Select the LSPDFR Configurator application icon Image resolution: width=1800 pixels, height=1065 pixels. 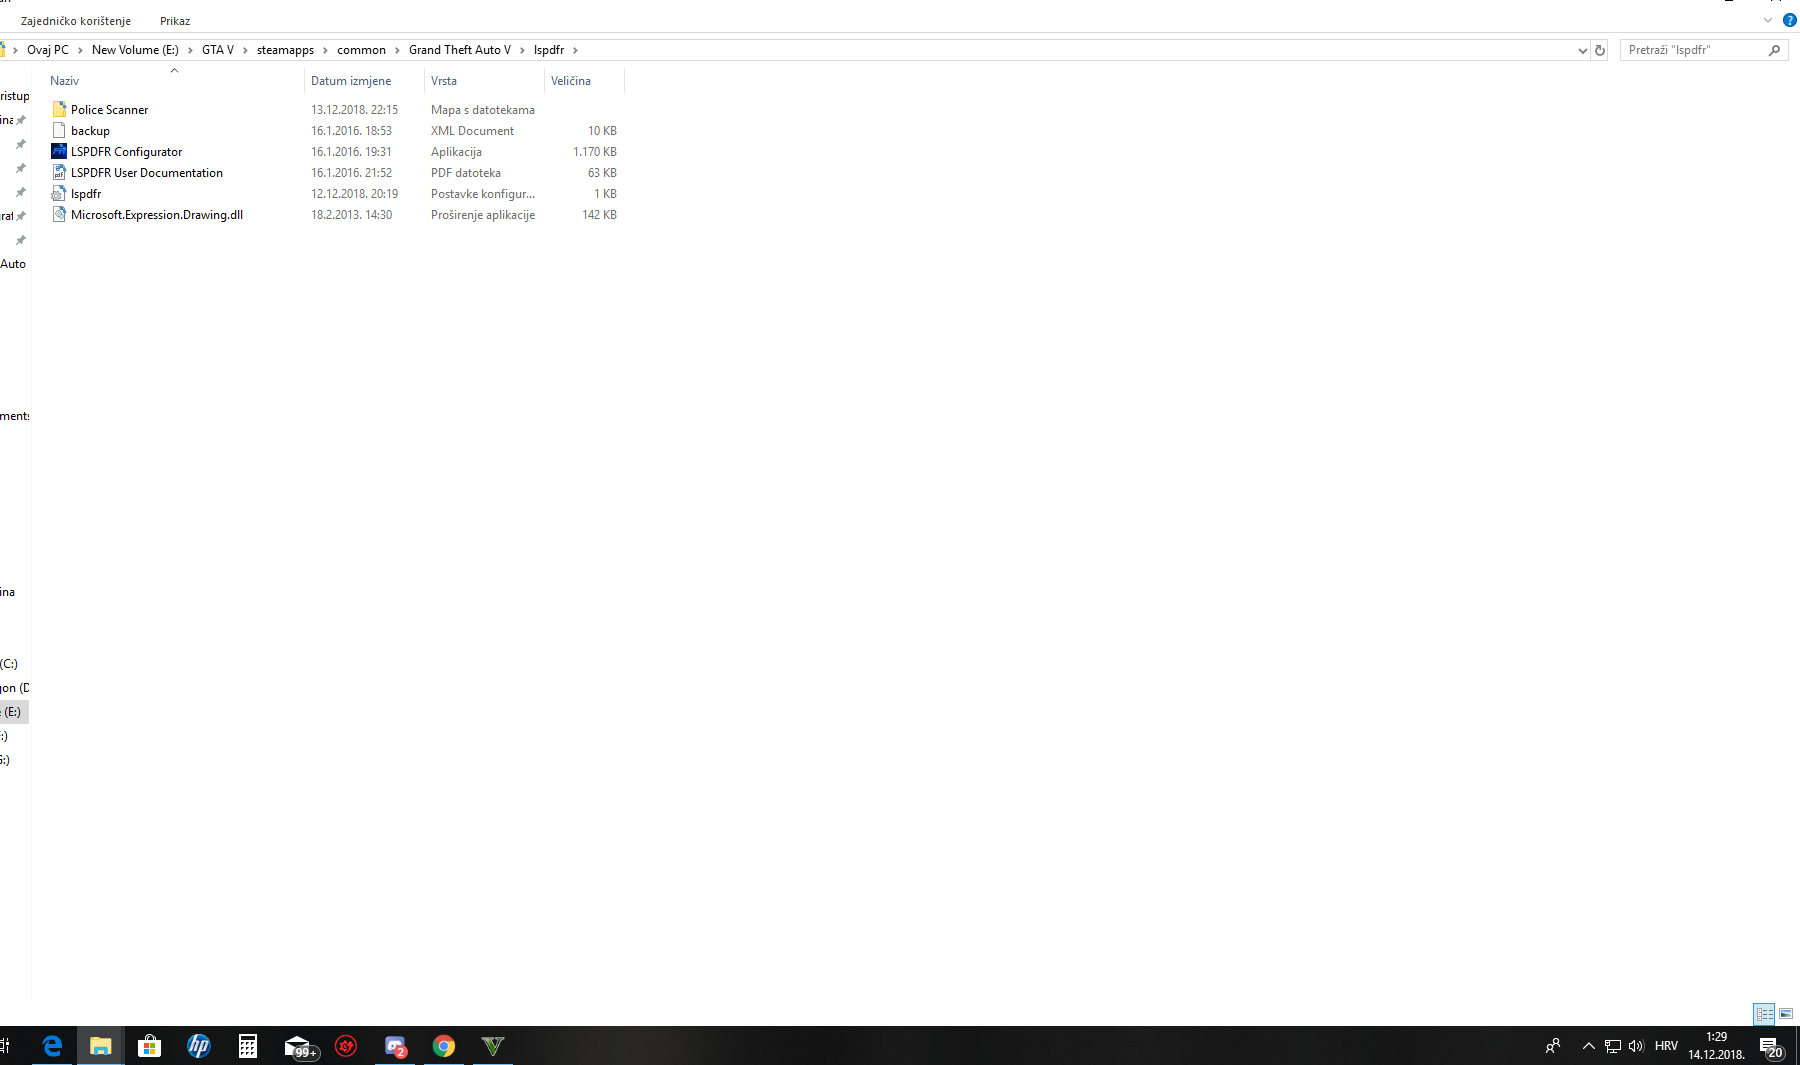point(59,152)
